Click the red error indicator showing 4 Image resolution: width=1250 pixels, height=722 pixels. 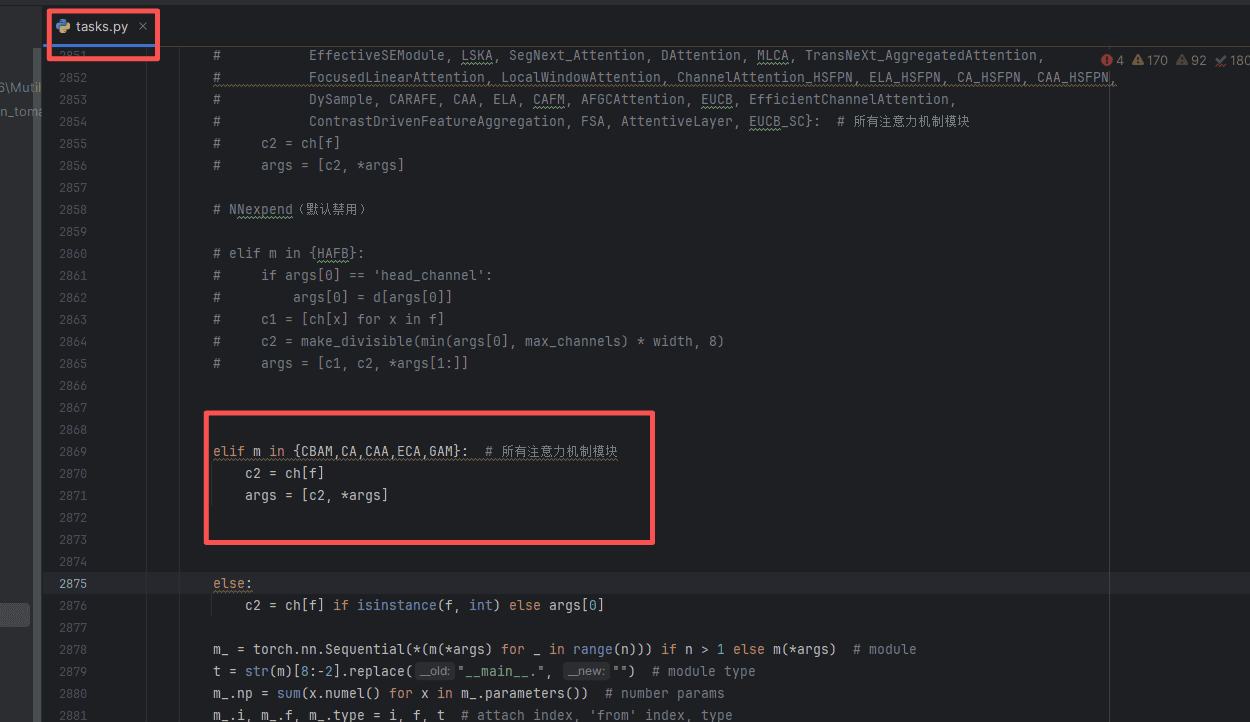1112,60
